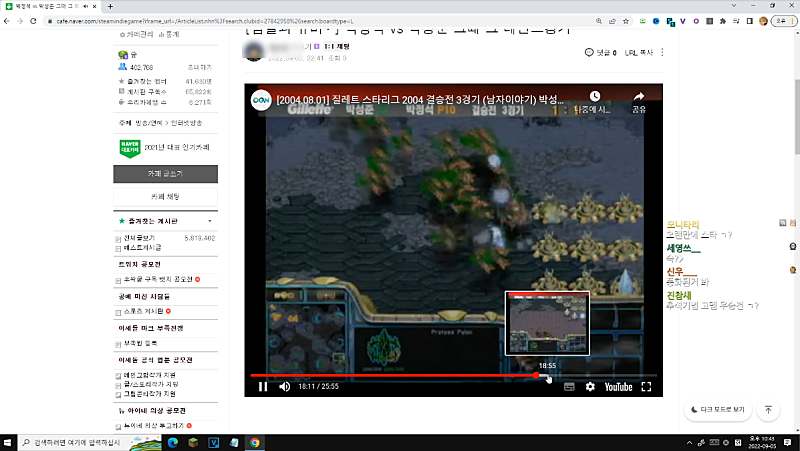Image resolution: width=800 pixels, height=451 pixels.
Task: Click the 1:1 채팅 link by author
Action: [337, 46]
